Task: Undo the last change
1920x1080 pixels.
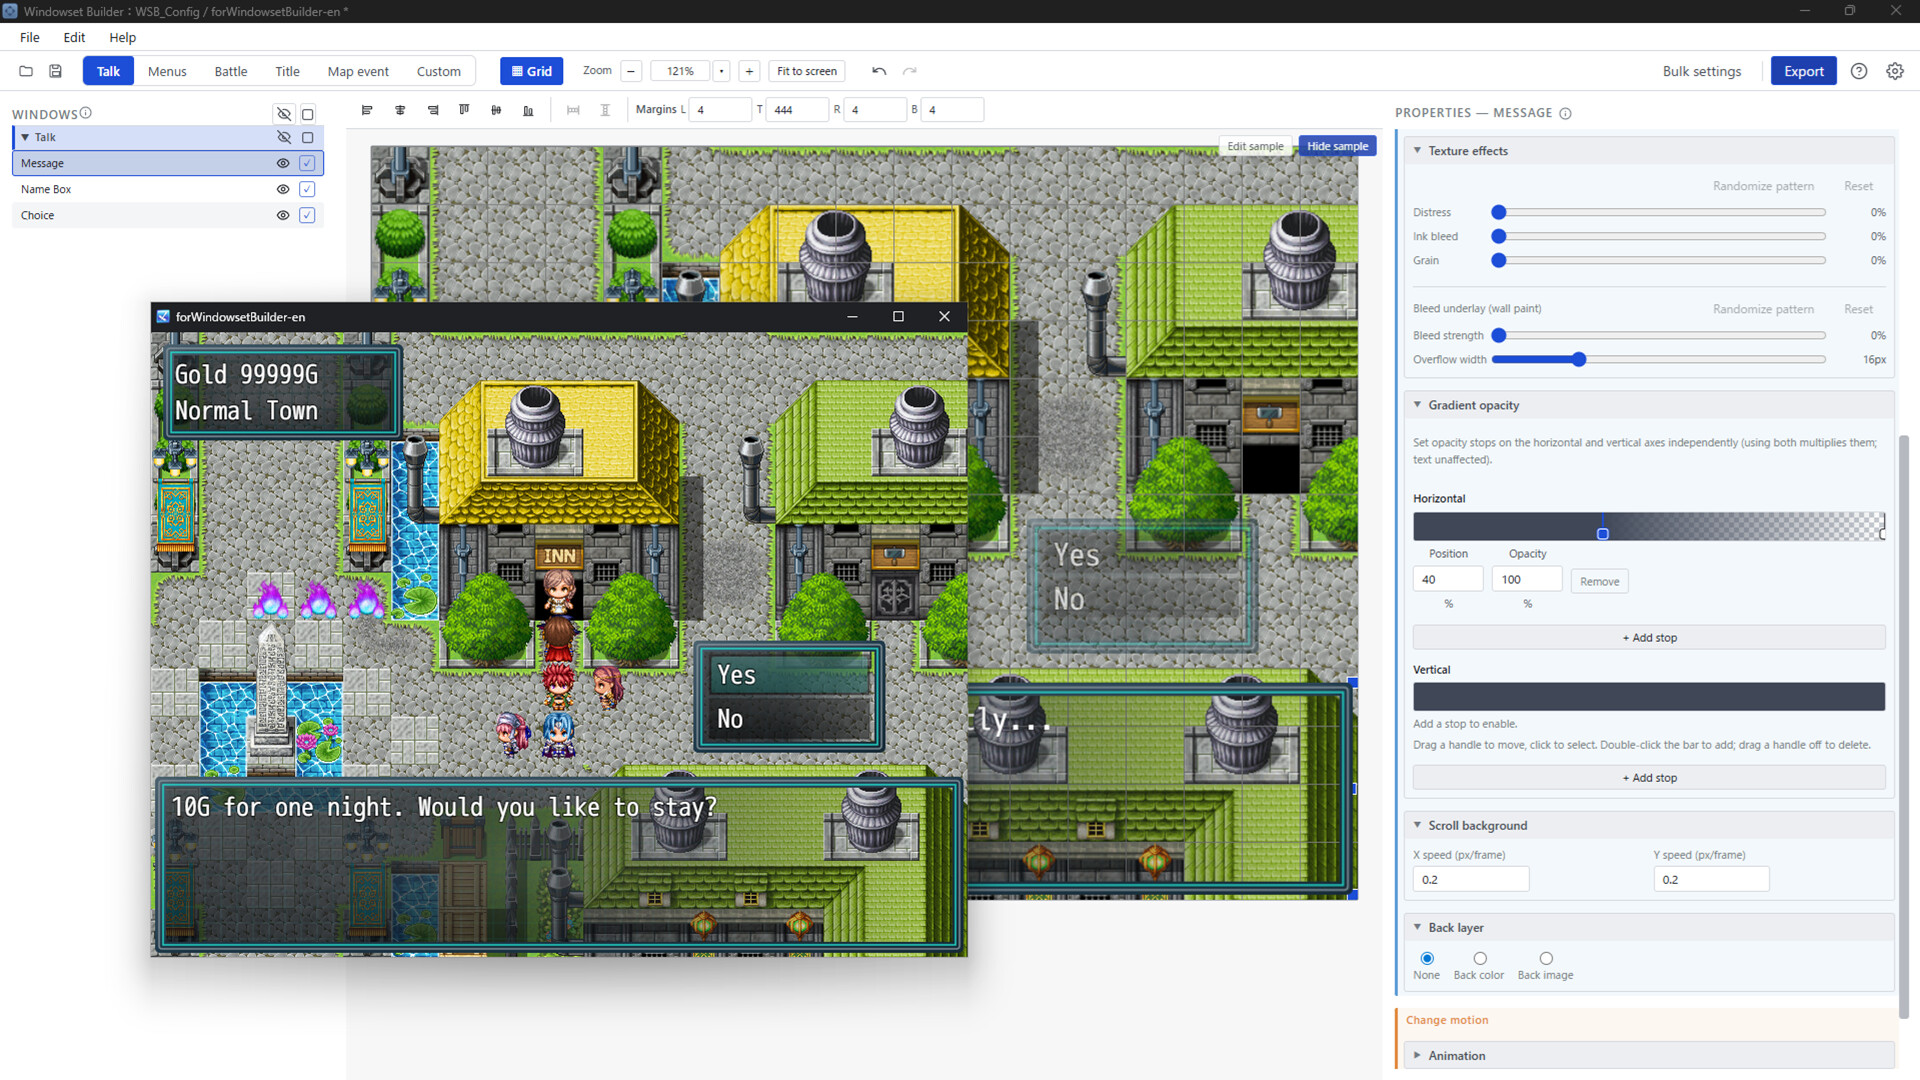Action: click(x=879, y=71)
